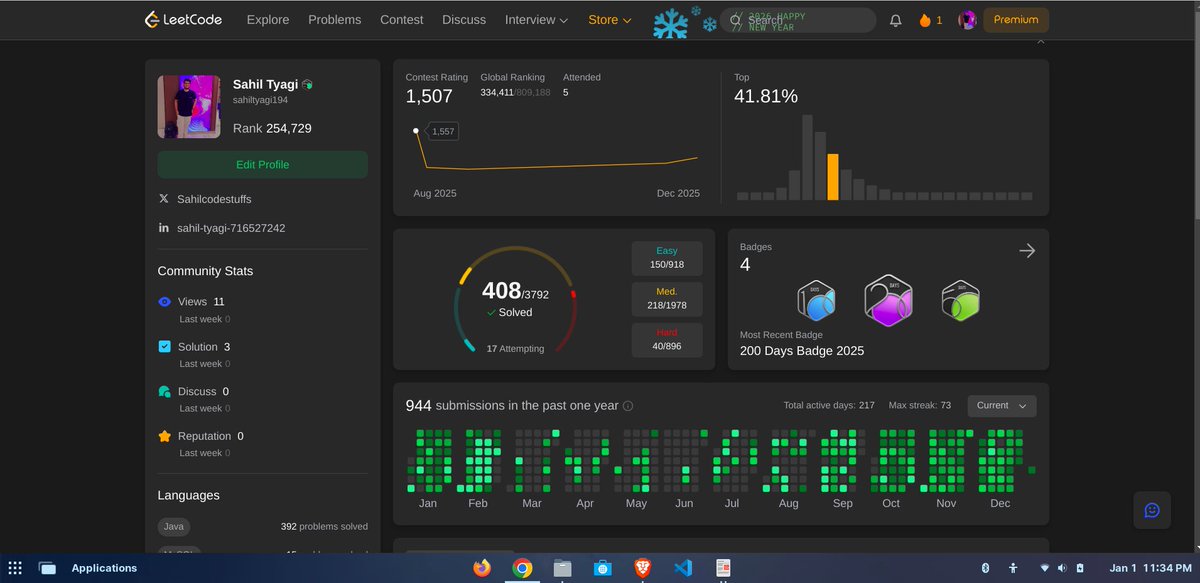1200x583 pixels.
Task: Open the user avatar menu in navbar
Action: coord(967,20)
